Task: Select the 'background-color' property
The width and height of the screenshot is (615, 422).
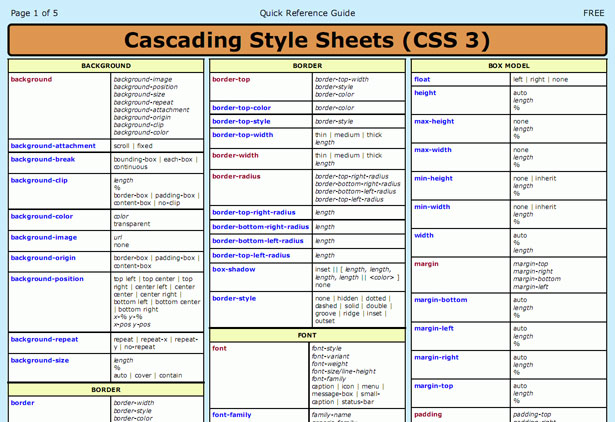Action: (x=42, y=216)
